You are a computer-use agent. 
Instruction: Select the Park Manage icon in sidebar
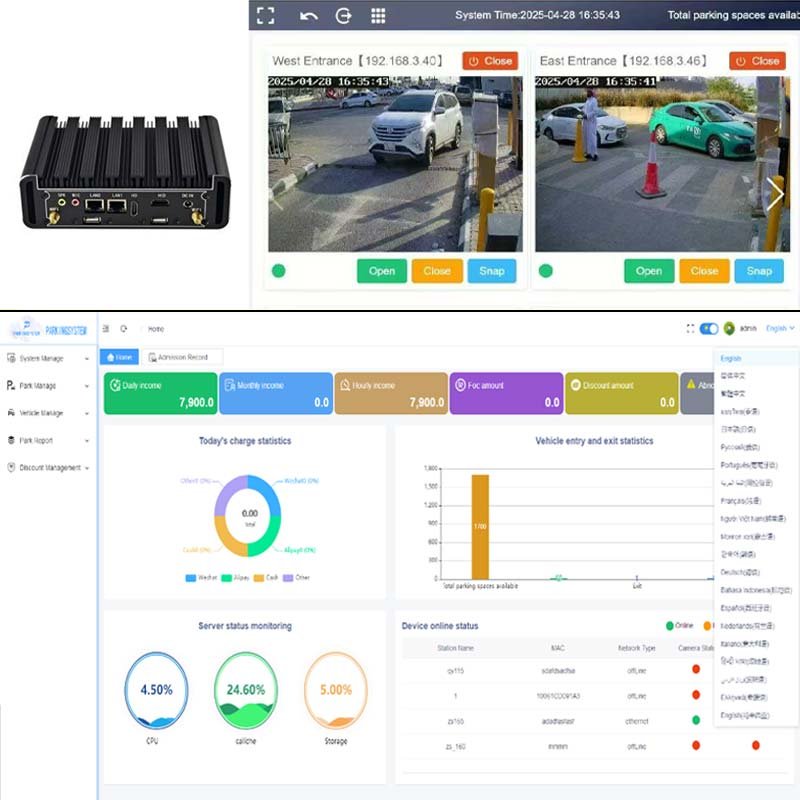coord(10,385)
